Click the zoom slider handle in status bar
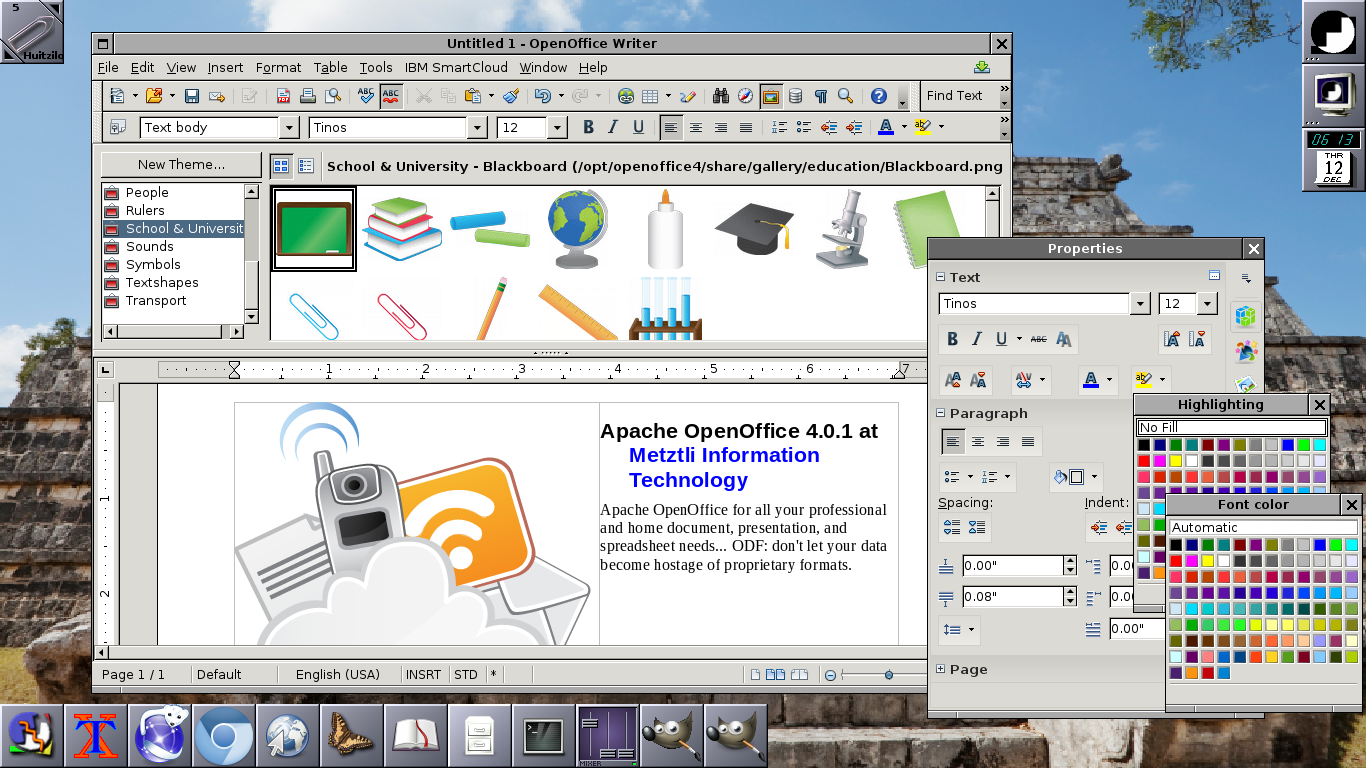 tap(889, 675)
